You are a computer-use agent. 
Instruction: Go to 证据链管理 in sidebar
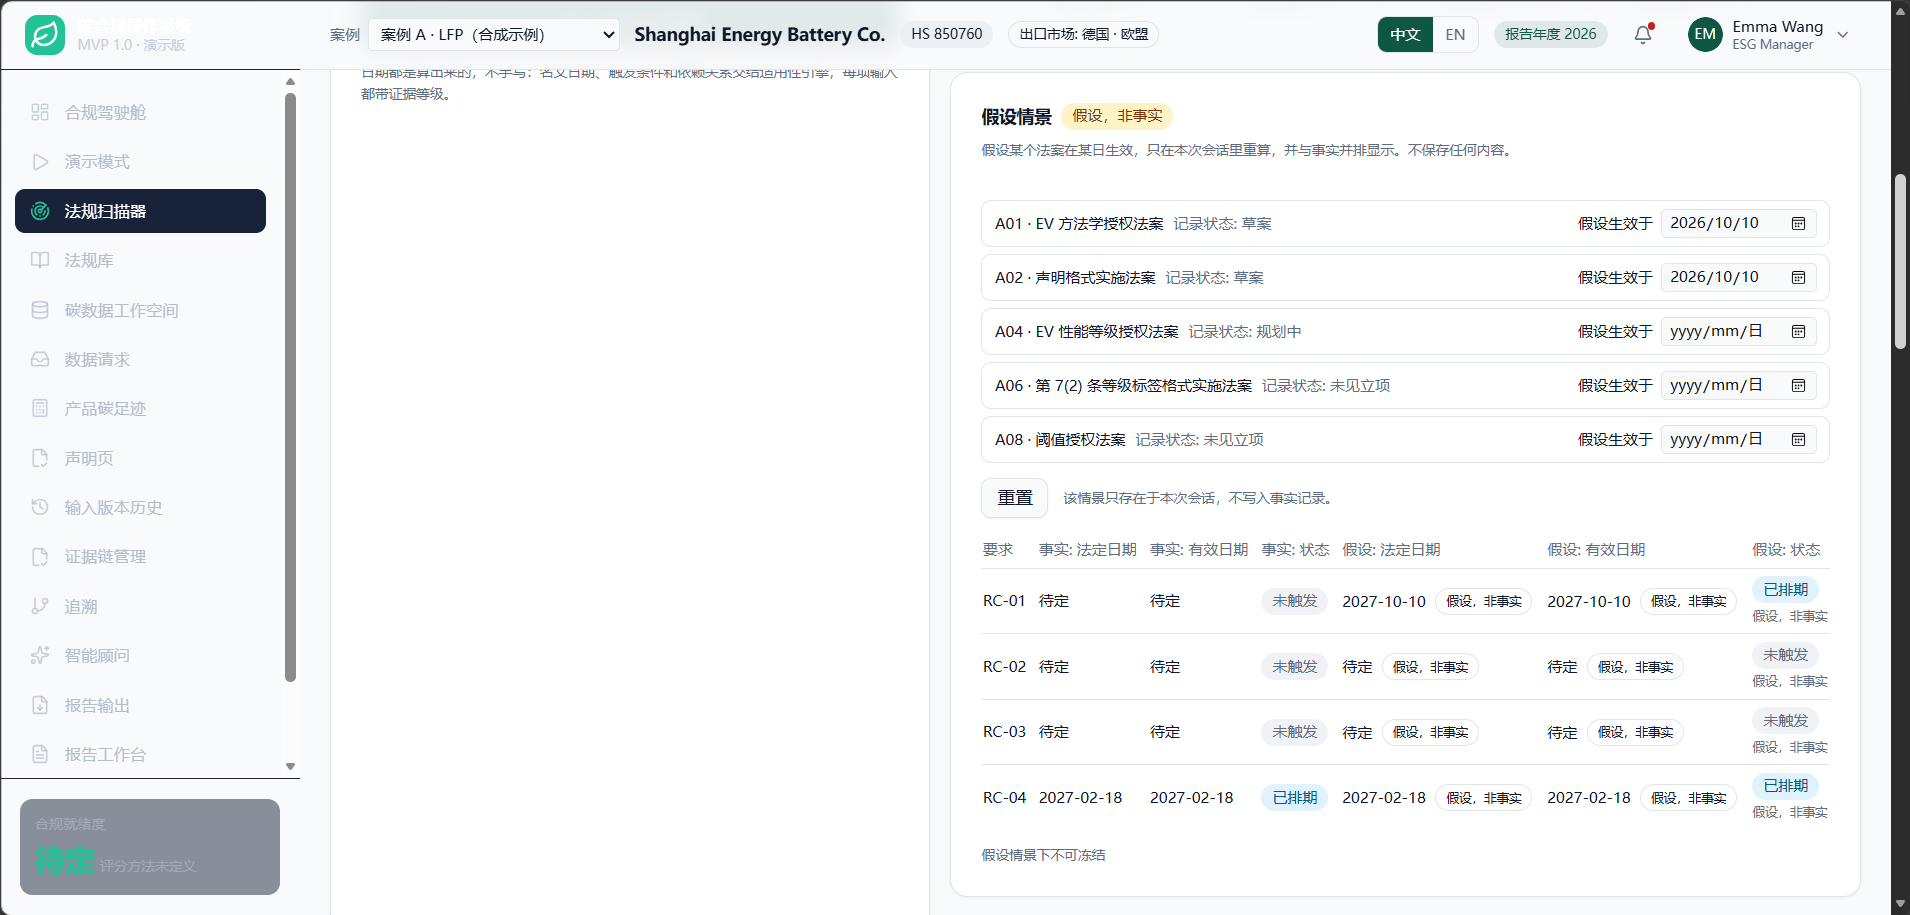[x=140, y=556]
